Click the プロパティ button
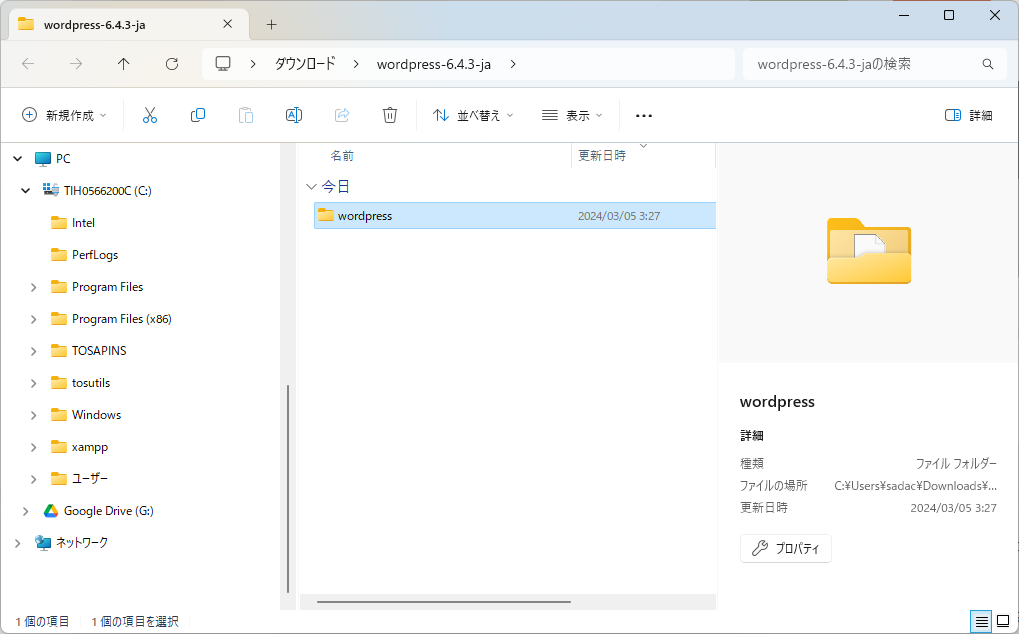The height and width of the screenshot is (634, 1019). pyautogui.click(x=786, y=548)
